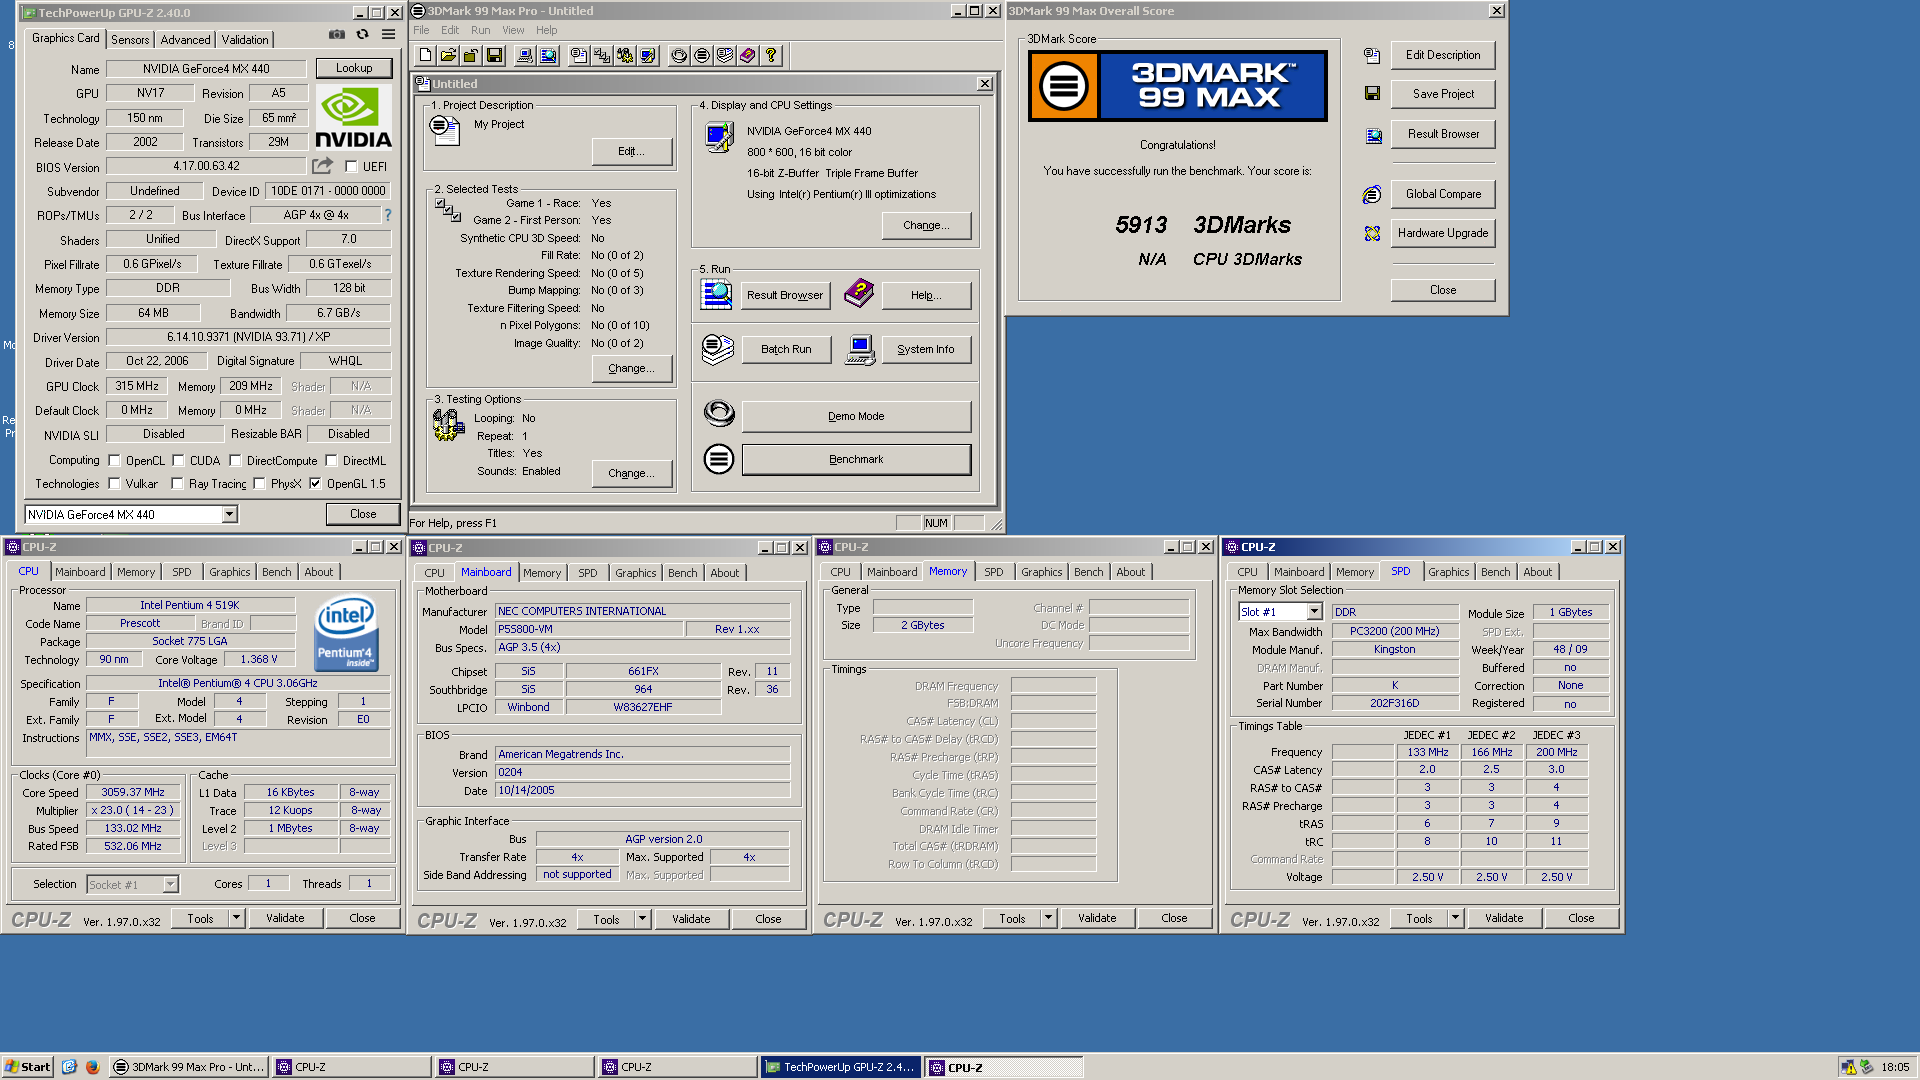Toggle the Ray Tracing checkbox

coord(177,484)
